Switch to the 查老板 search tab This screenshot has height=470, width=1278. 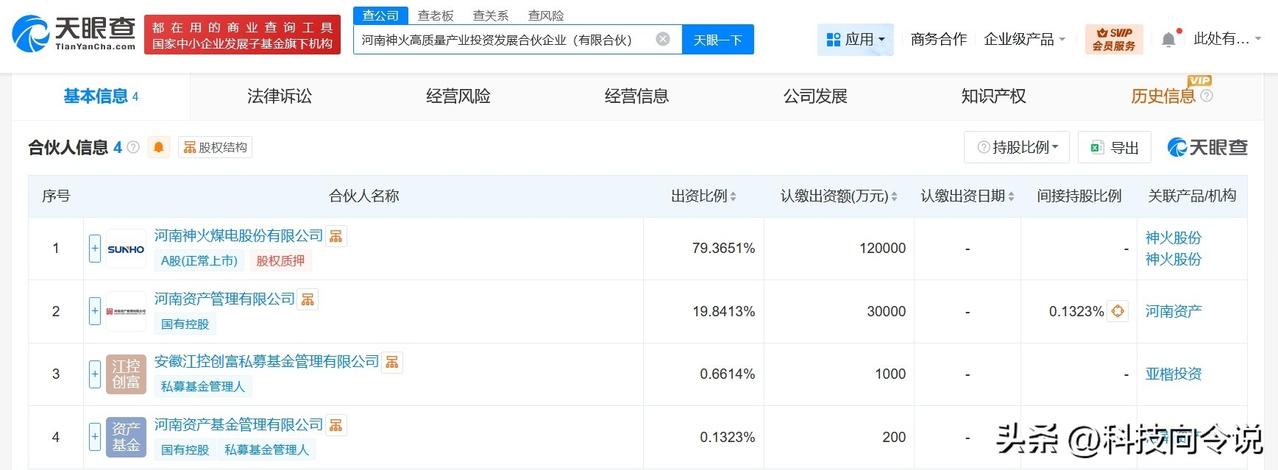435,15
